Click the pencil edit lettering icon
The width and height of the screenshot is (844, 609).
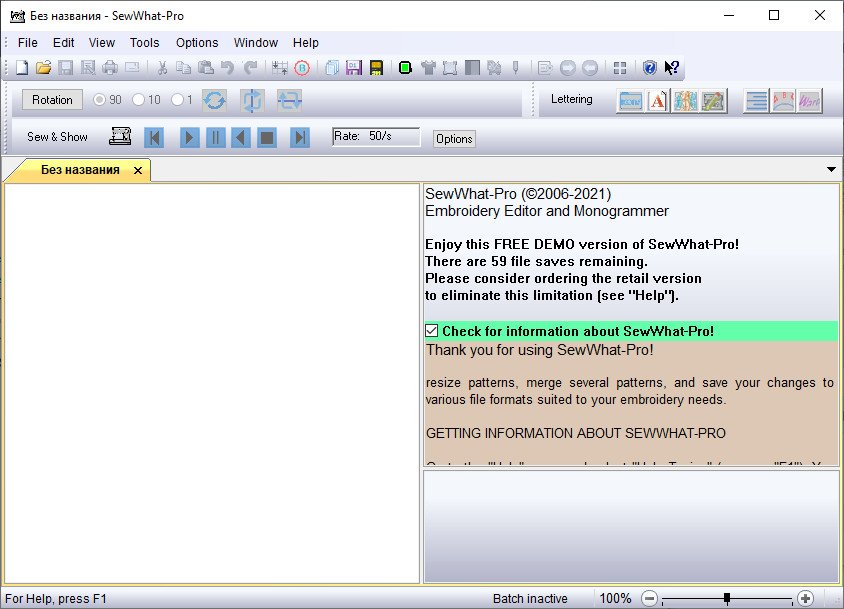pos(713,101)
